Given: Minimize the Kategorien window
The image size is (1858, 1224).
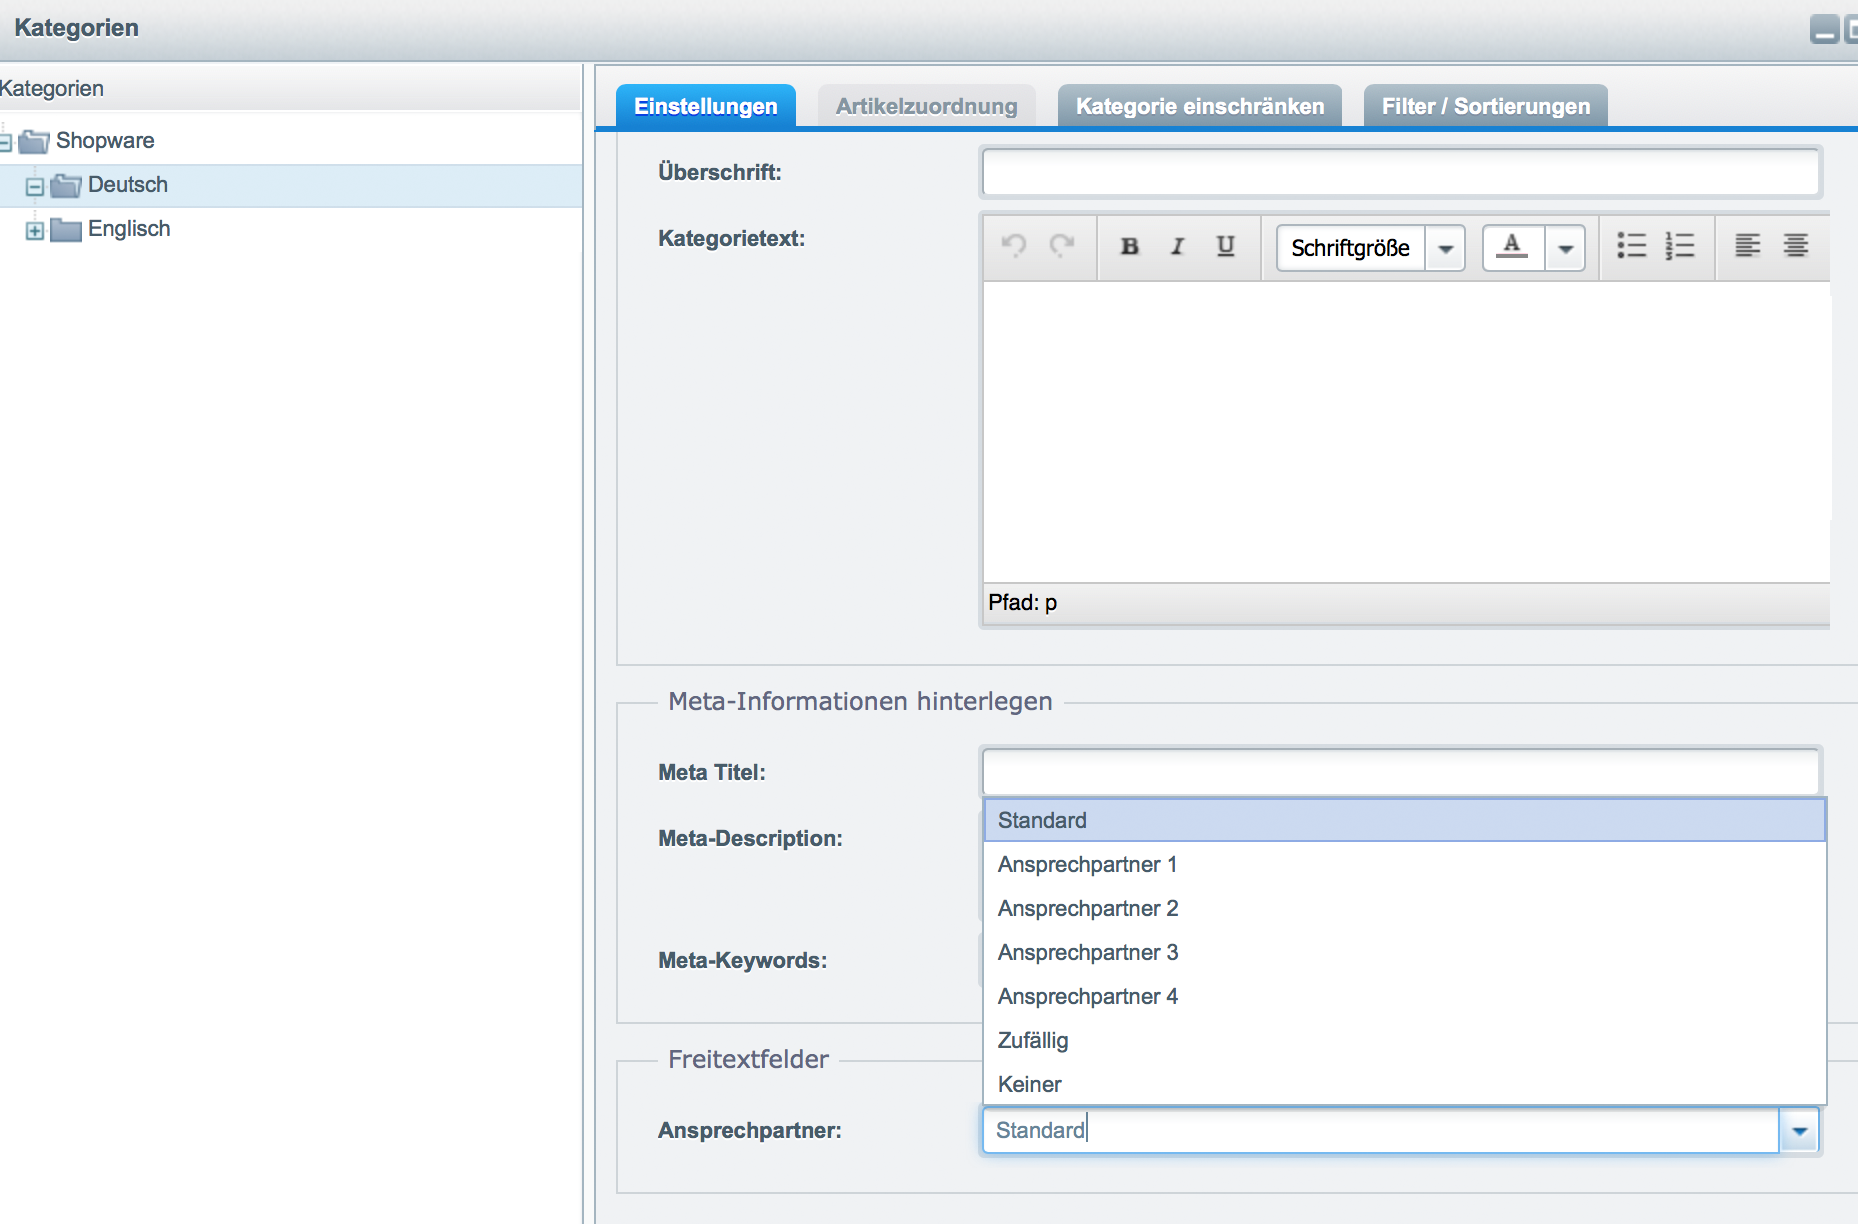Looking at the screenshot, I should click(x=1824, y=30).
